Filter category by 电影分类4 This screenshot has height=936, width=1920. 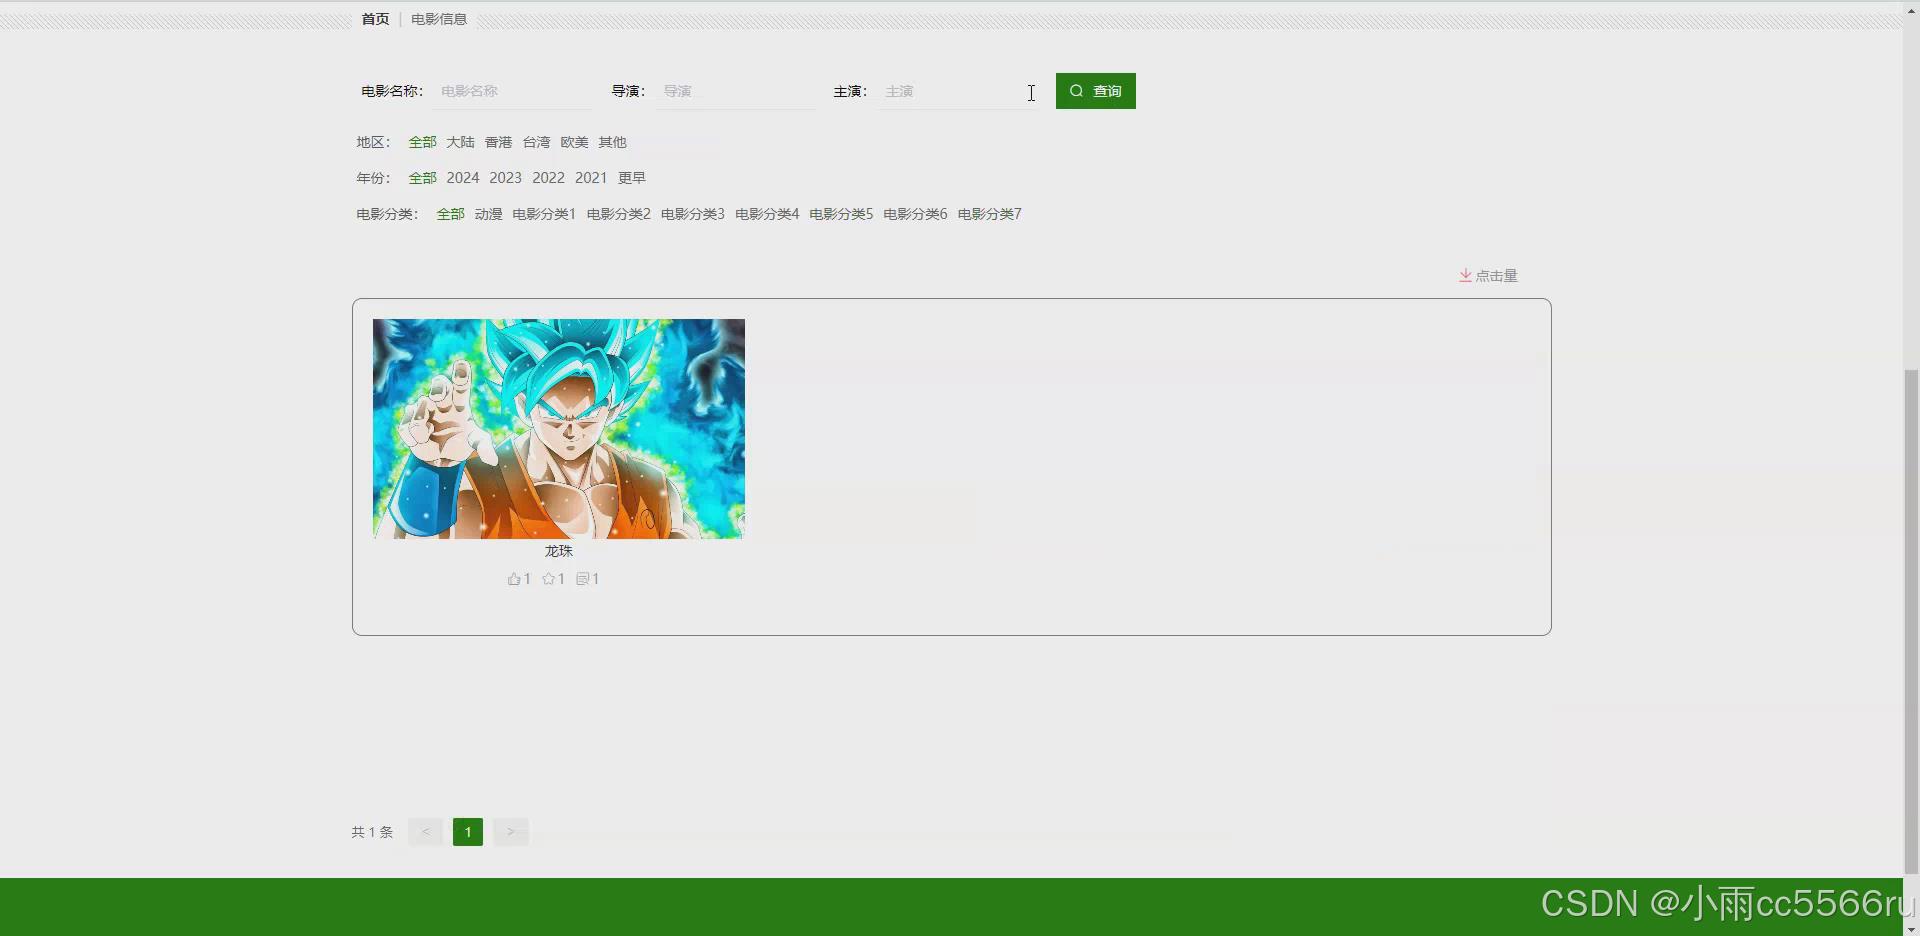(x=767, y=214)
